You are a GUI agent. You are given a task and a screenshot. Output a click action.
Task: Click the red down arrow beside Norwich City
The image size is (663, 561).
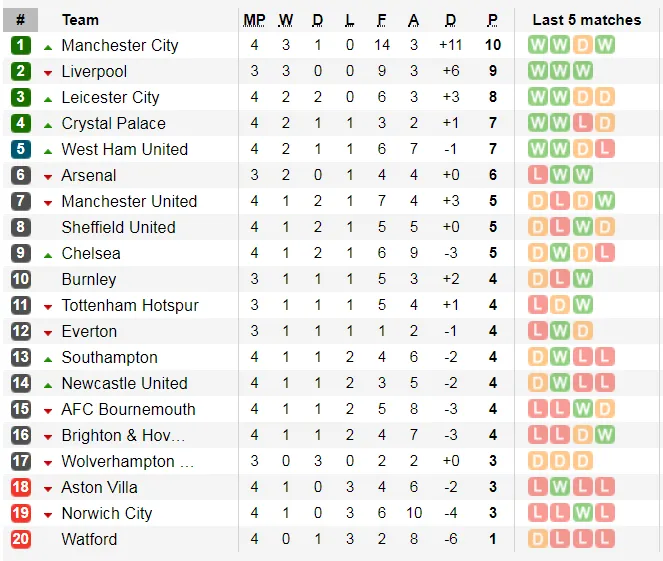coord(48,514)
